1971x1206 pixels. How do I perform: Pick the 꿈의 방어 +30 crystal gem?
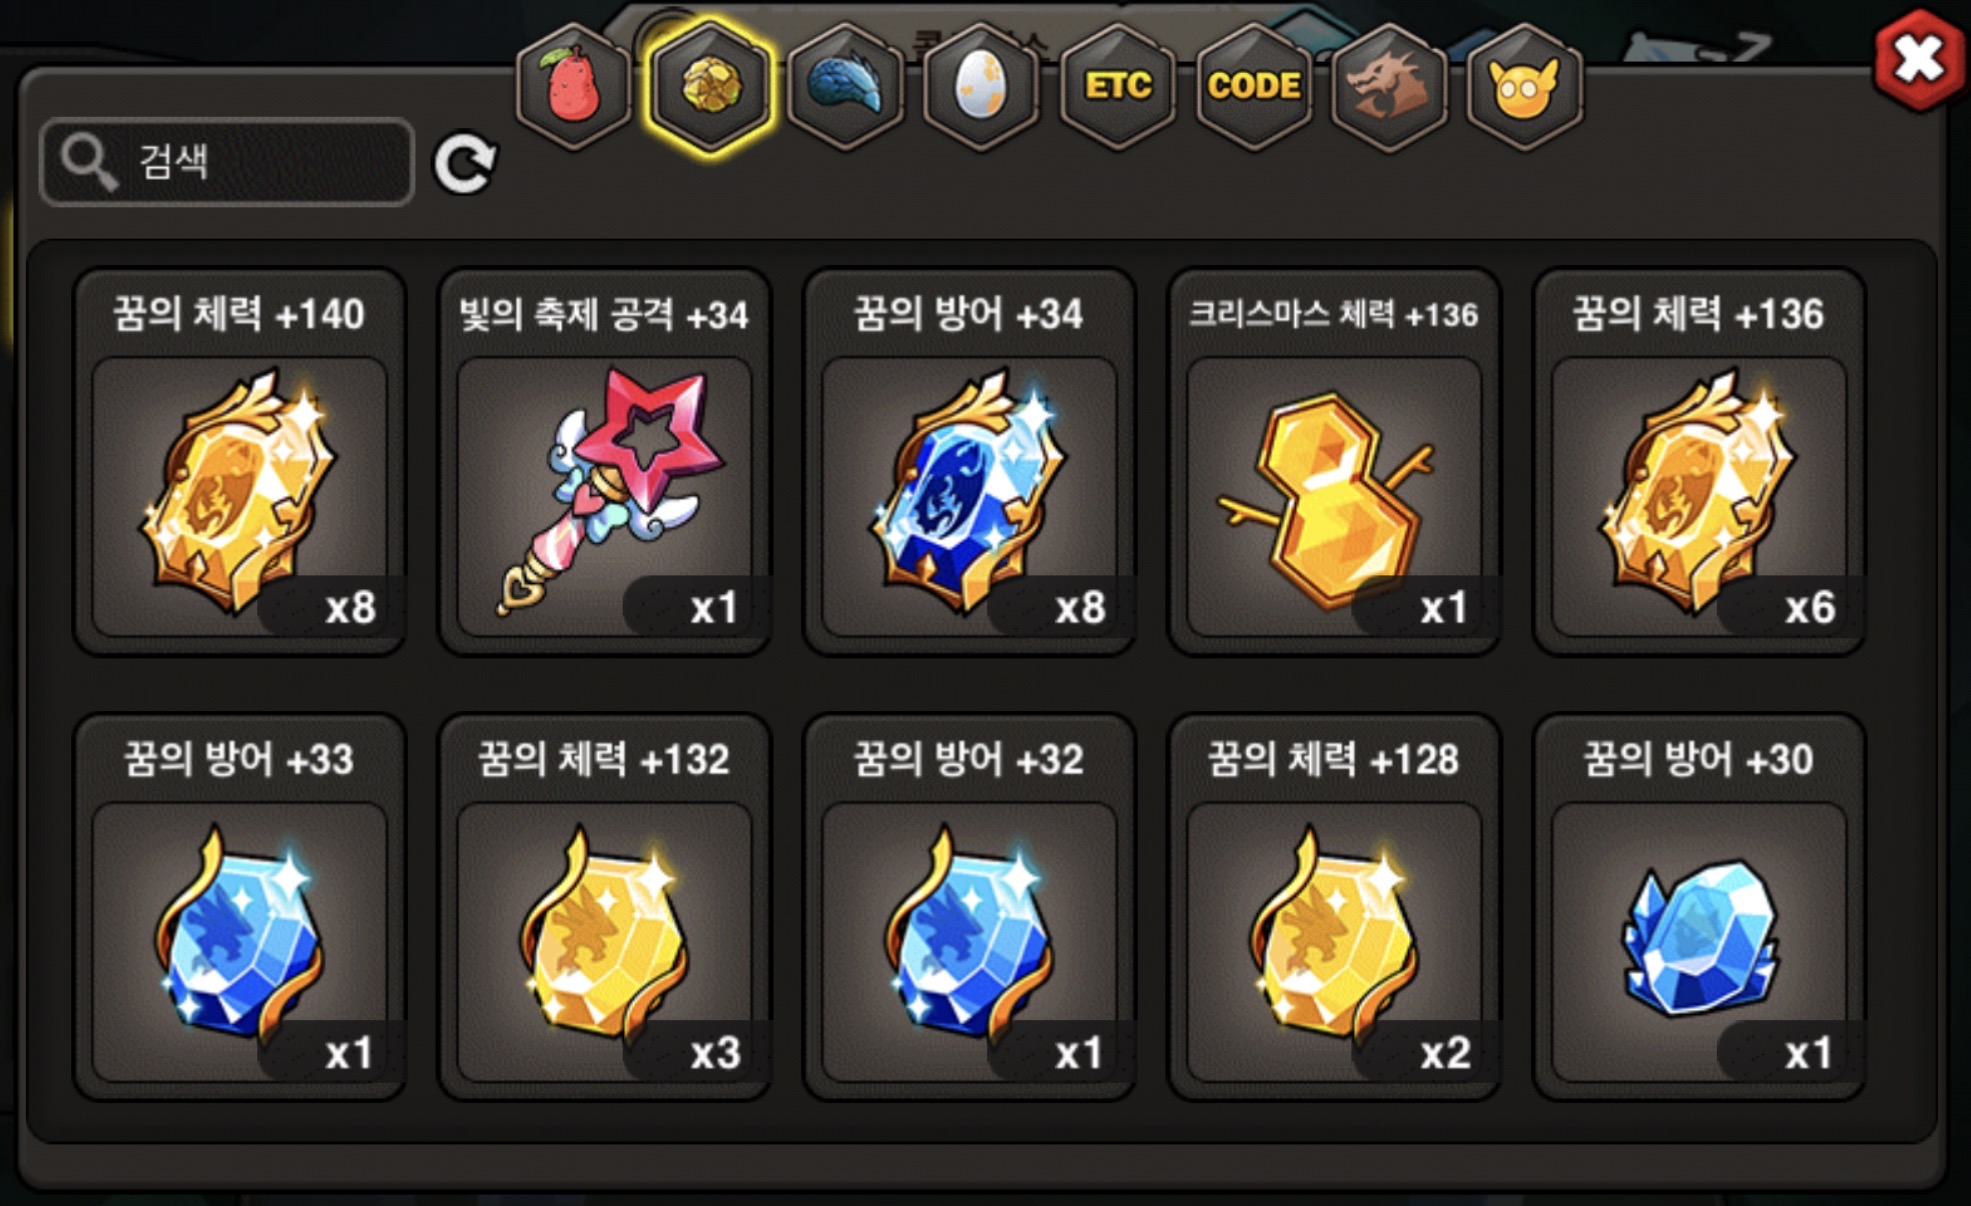(1699, 907)
